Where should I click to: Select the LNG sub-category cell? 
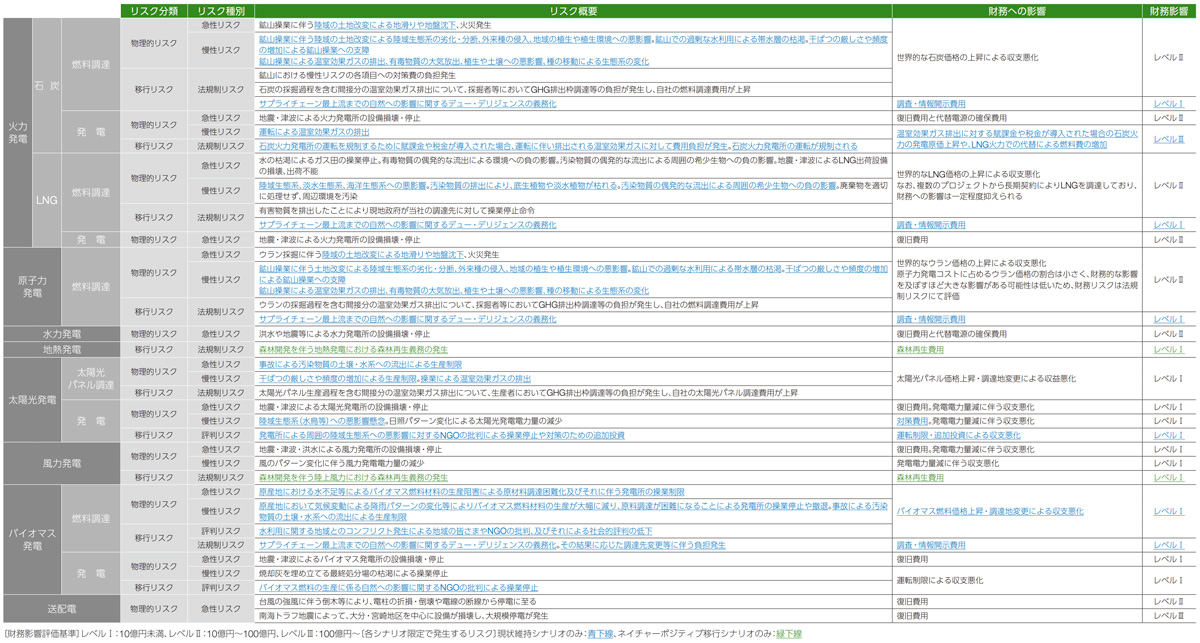point(47,200)
